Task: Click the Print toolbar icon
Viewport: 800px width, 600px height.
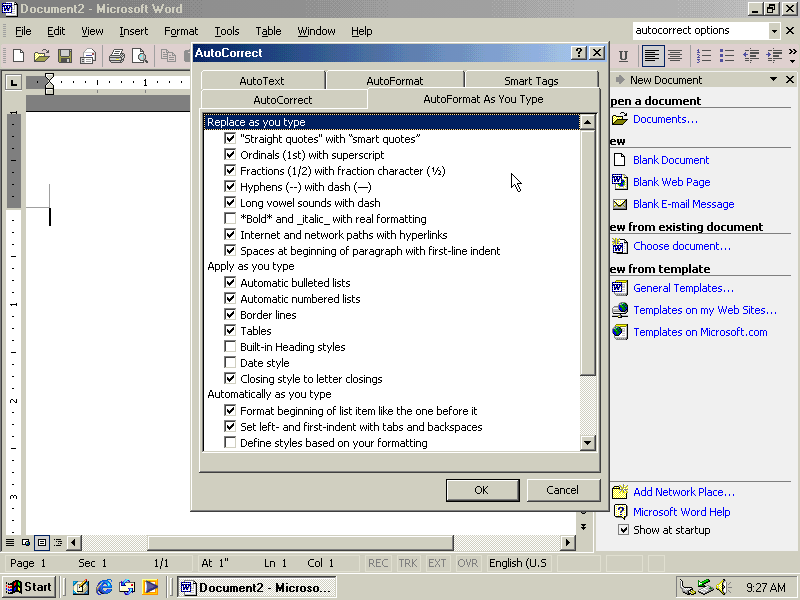Action: click(x=116, y=56)
